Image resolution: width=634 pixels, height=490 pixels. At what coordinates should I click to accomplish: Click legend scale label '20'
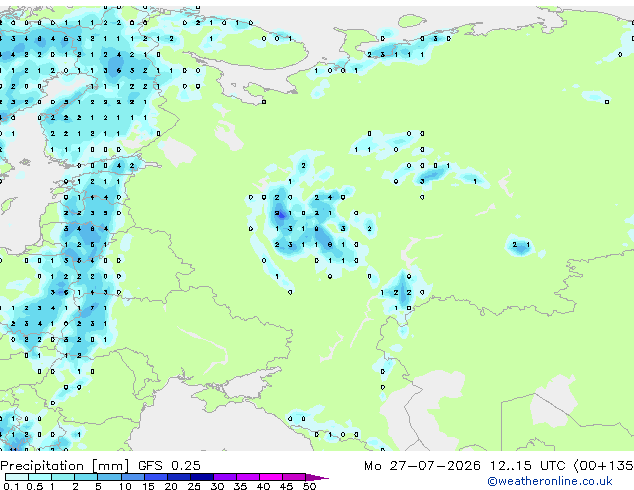click(x=171, y=486)
